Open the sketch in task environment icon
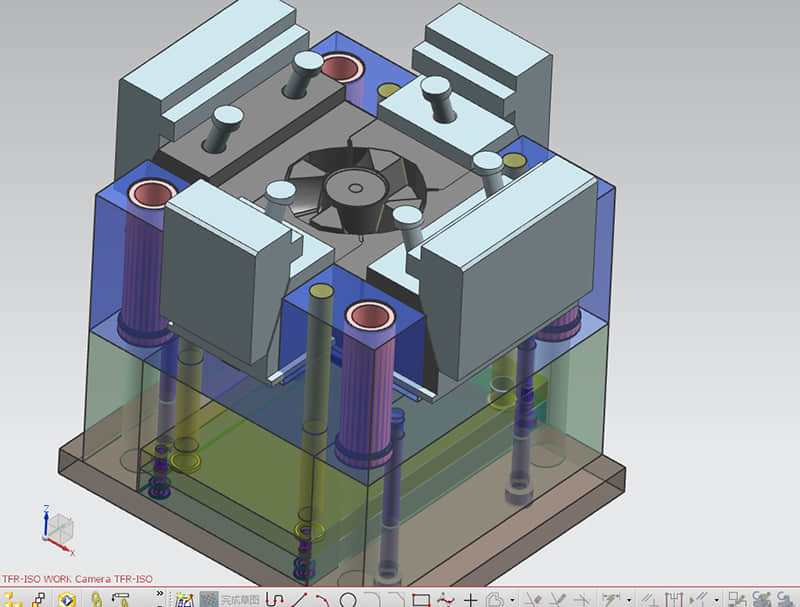The image size is (800, 607). [x=184, y=599]
